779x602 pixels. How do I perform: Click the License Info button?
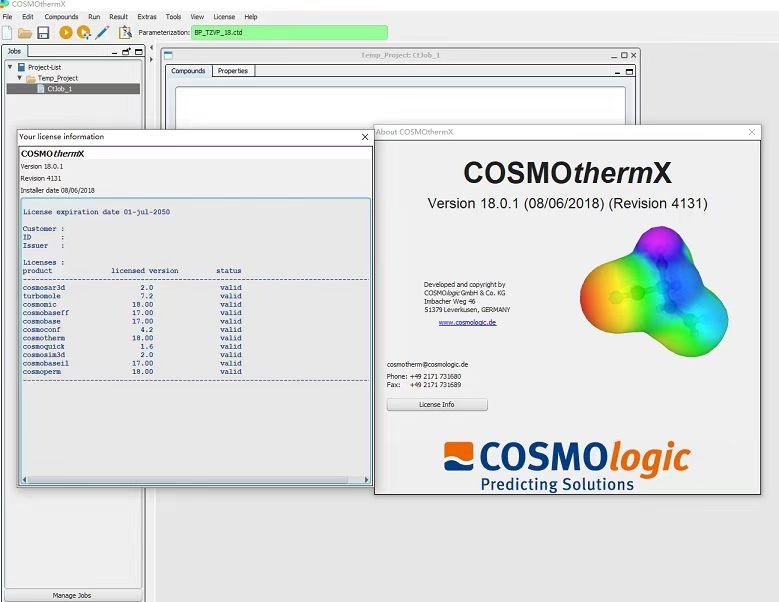click(x=437, y=404)
